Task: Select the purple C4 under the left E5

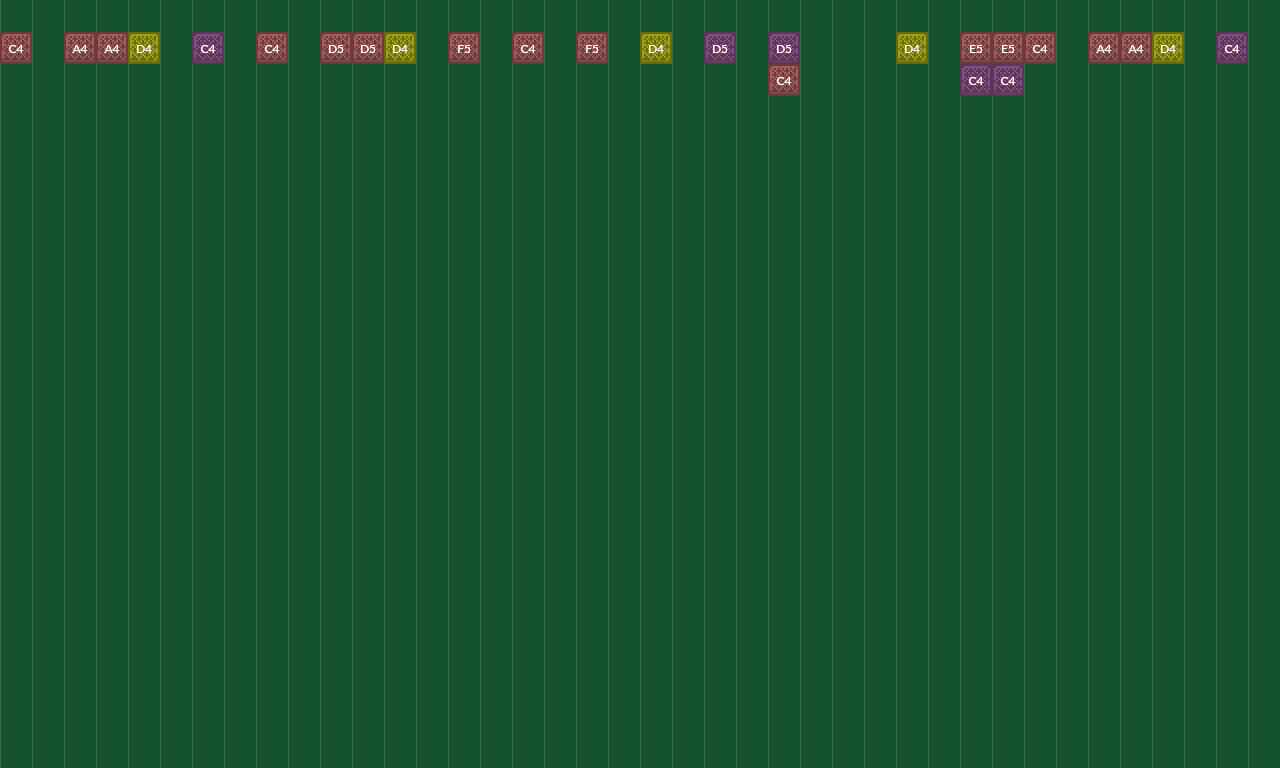Action: pos(976,80)
